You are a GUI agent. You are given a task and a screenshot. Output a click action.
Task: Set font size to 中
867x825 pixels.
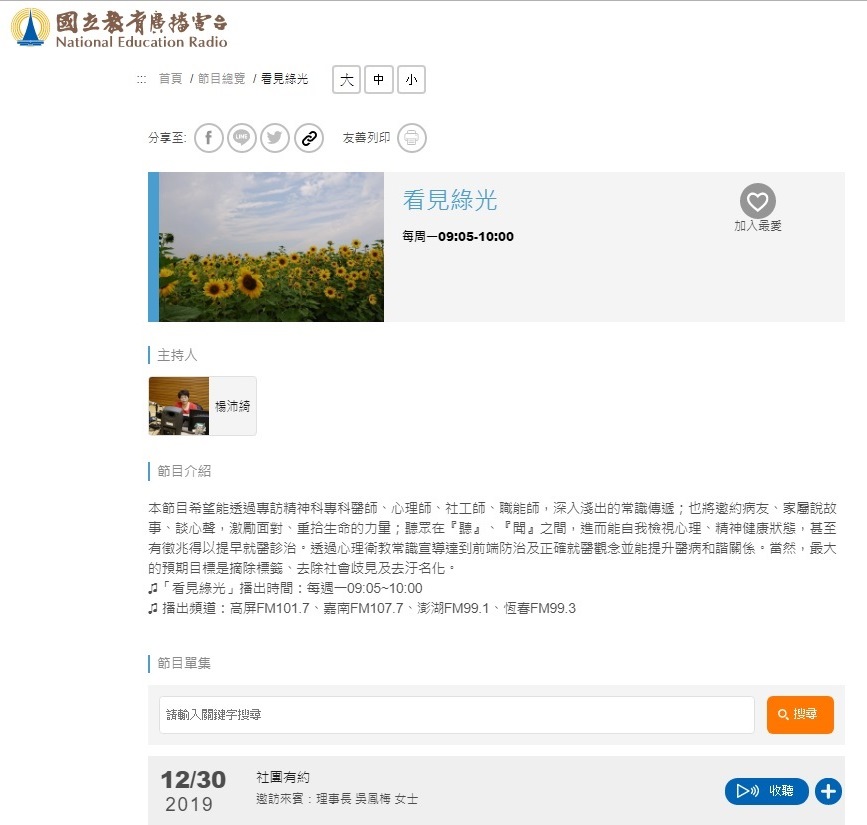[379, 80]
